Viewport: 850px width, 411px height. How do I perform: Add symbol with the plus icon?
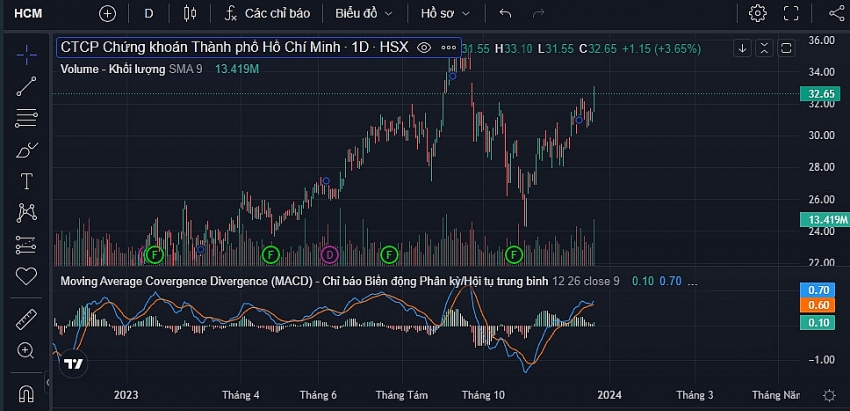tap(107, 14)
